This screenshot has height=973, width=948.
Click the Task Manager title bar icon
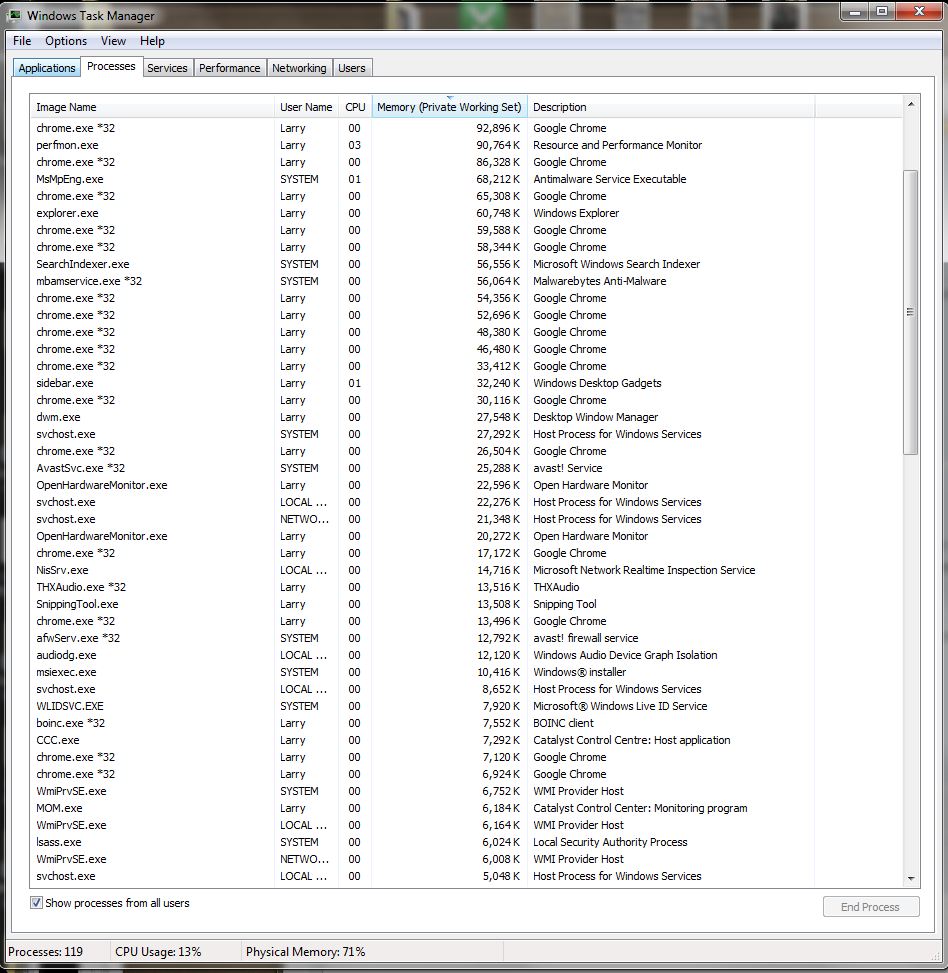pyautogui.click(x=15, y=15)
